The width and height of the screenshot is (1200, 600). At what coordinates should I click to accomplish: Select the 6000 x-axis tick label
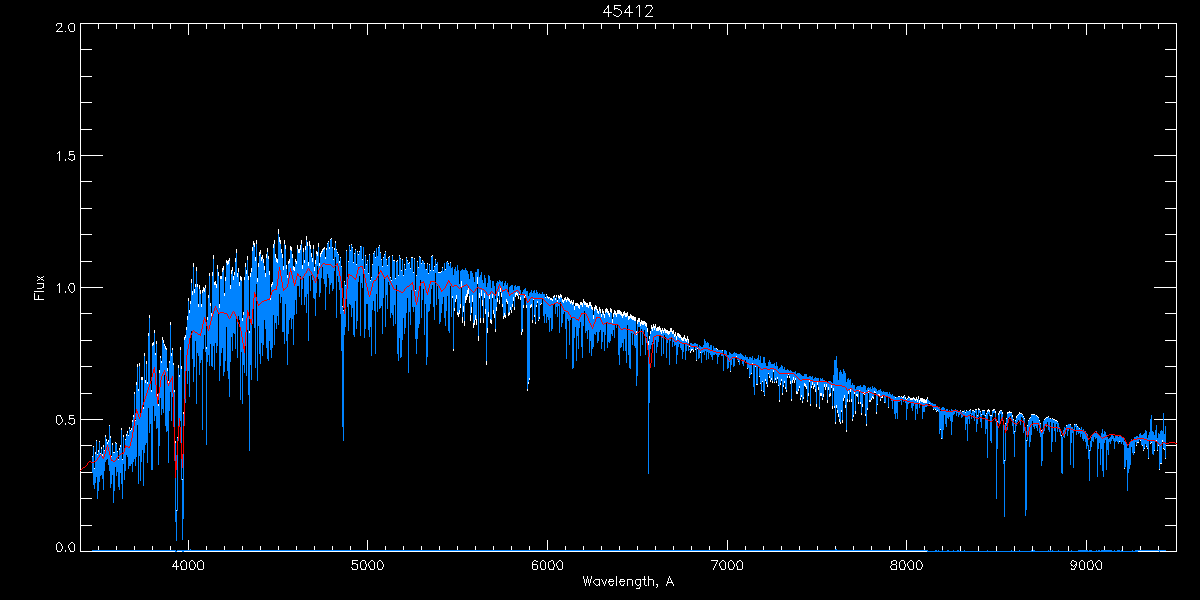[x=547, y=563]
